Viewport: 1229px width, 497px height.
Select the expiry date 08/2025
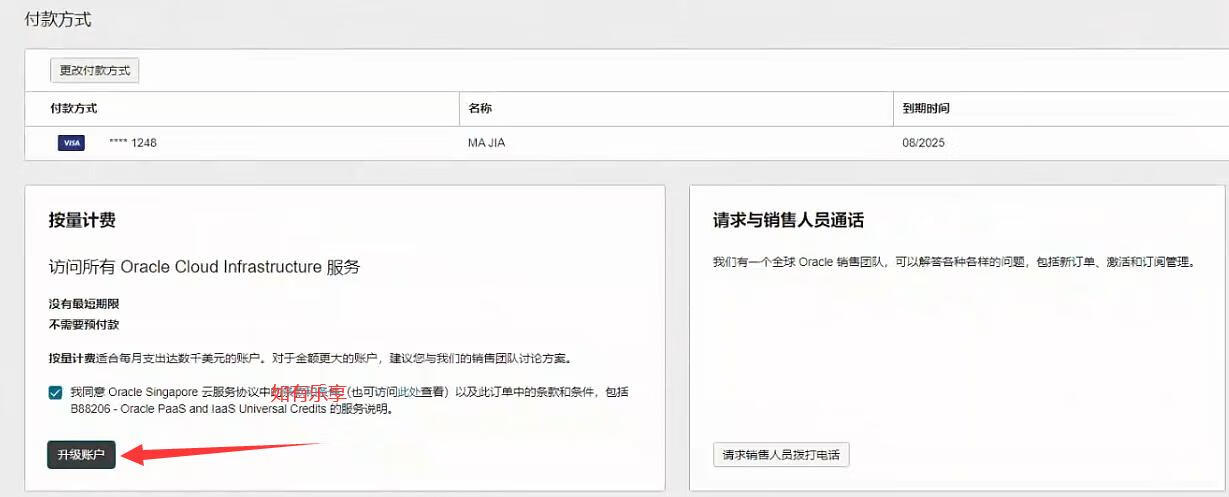(923, 143)
